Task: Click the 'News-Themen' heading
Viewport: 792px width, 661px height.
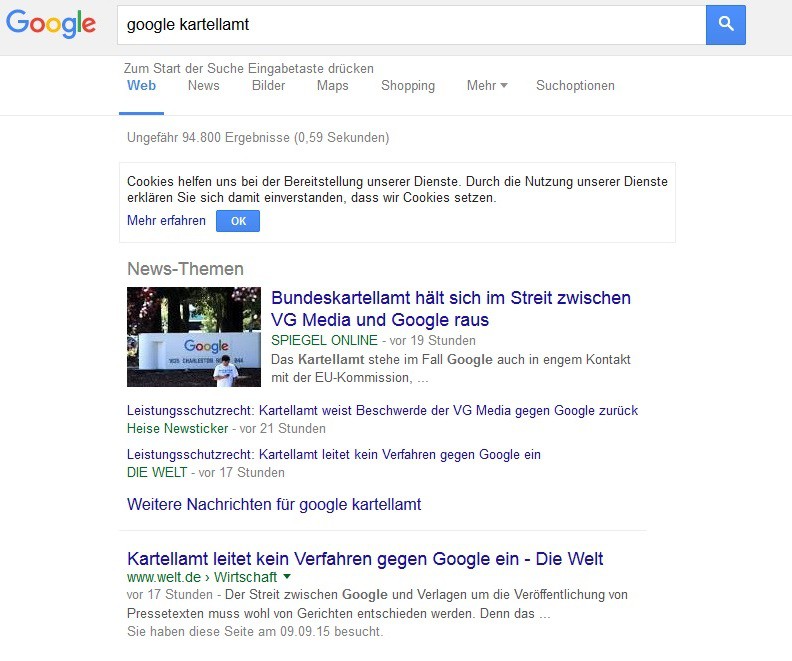Action: point(185,269)
